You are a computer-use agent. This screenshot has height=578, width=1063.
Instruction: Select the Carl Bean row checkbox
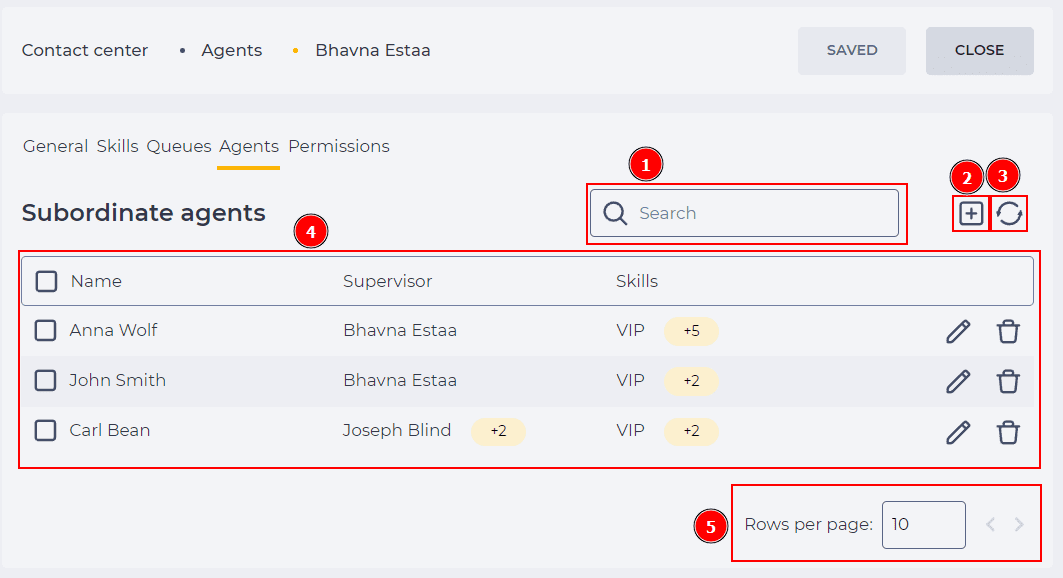(x=45, y=430)
